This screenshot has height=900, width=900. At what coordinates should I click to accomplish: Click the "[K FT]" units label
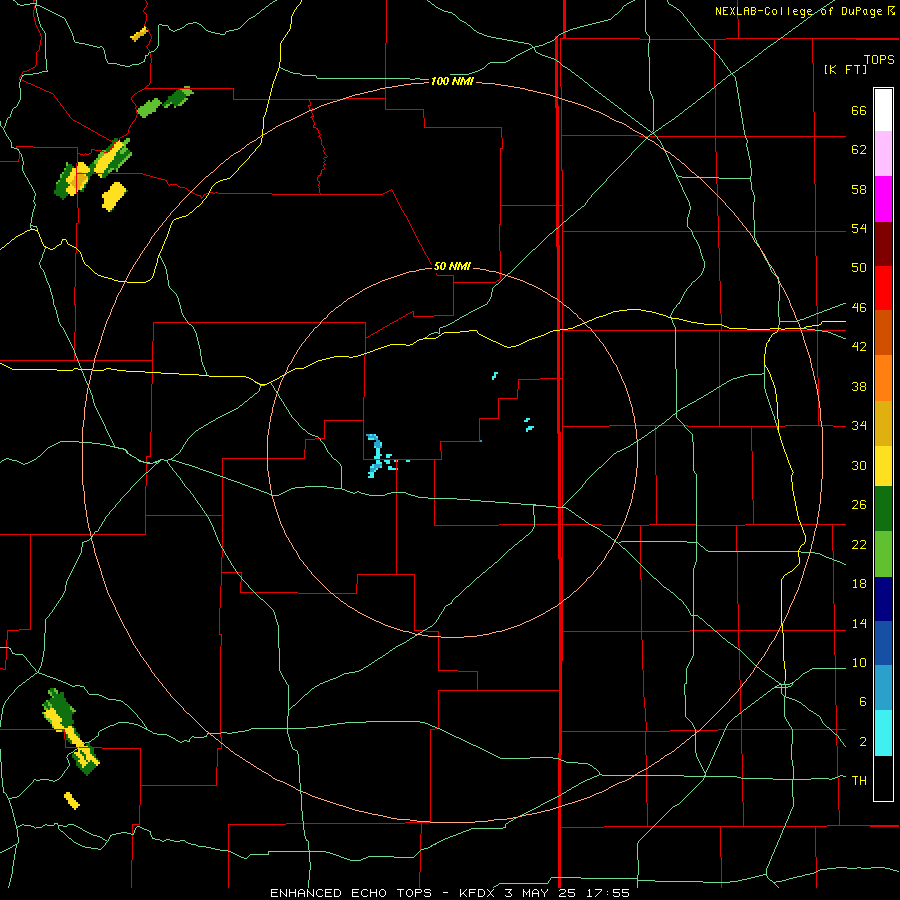(845, 69)
